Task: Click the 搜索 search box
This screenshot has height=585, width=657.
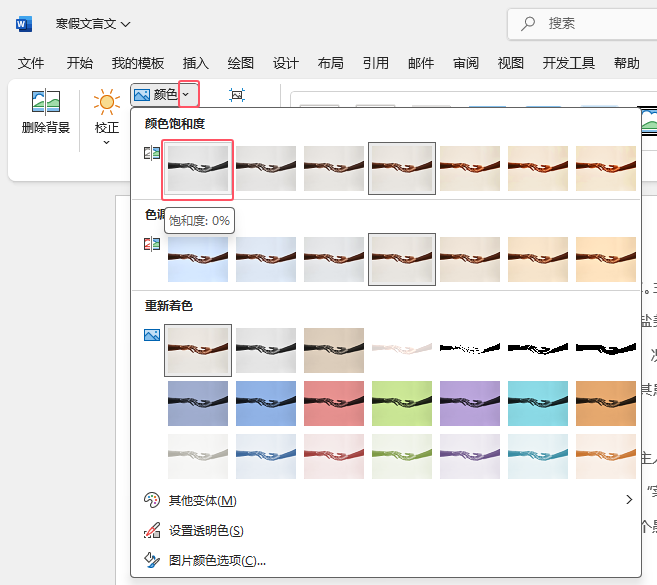Action: (x=582, y=24)
